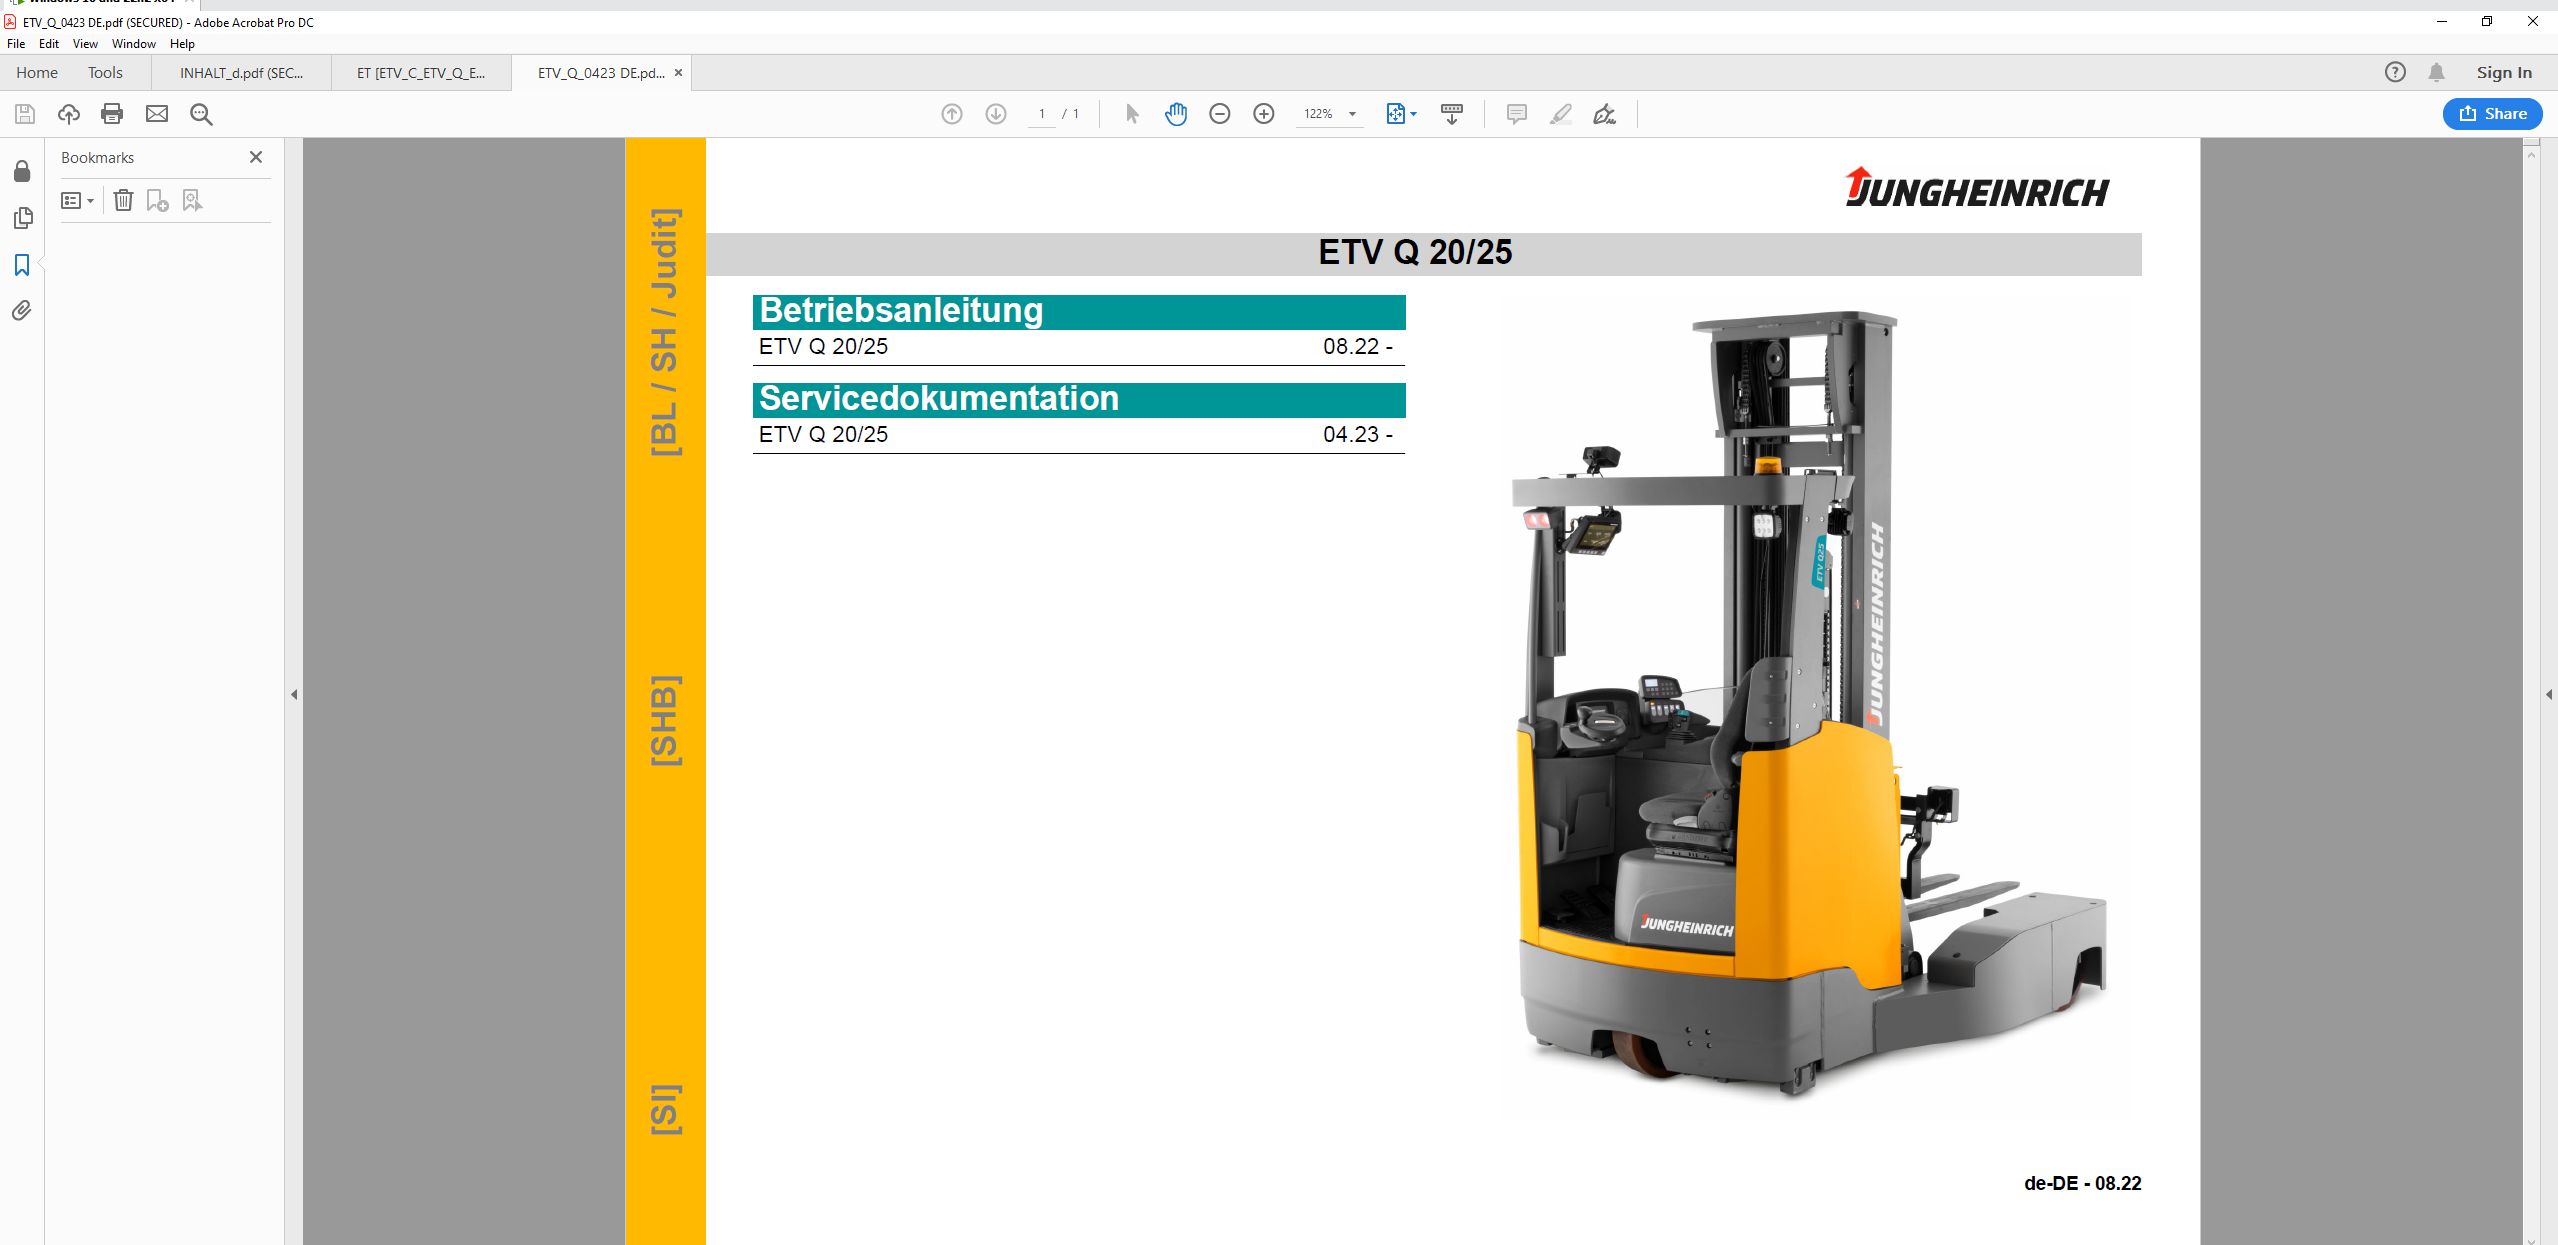
Task: Print the document with printer icon
Action: pos(112,114)
